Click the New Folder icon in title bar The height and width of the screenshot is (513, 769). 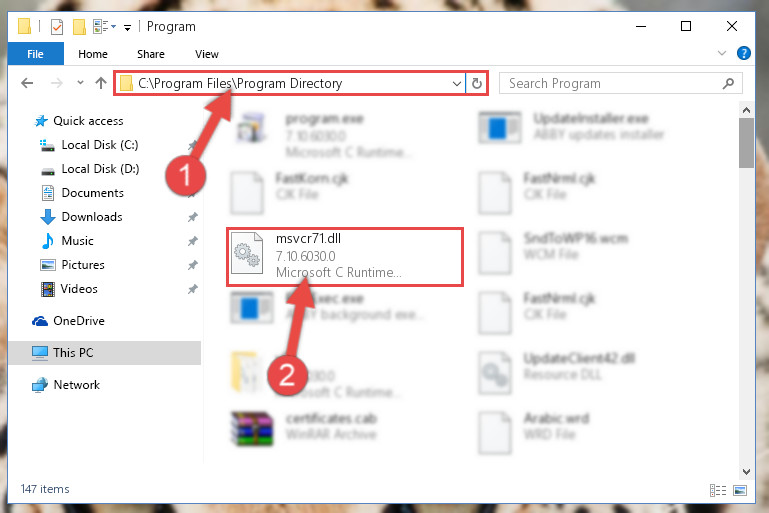pyautogui.click(x=79, y=26)
